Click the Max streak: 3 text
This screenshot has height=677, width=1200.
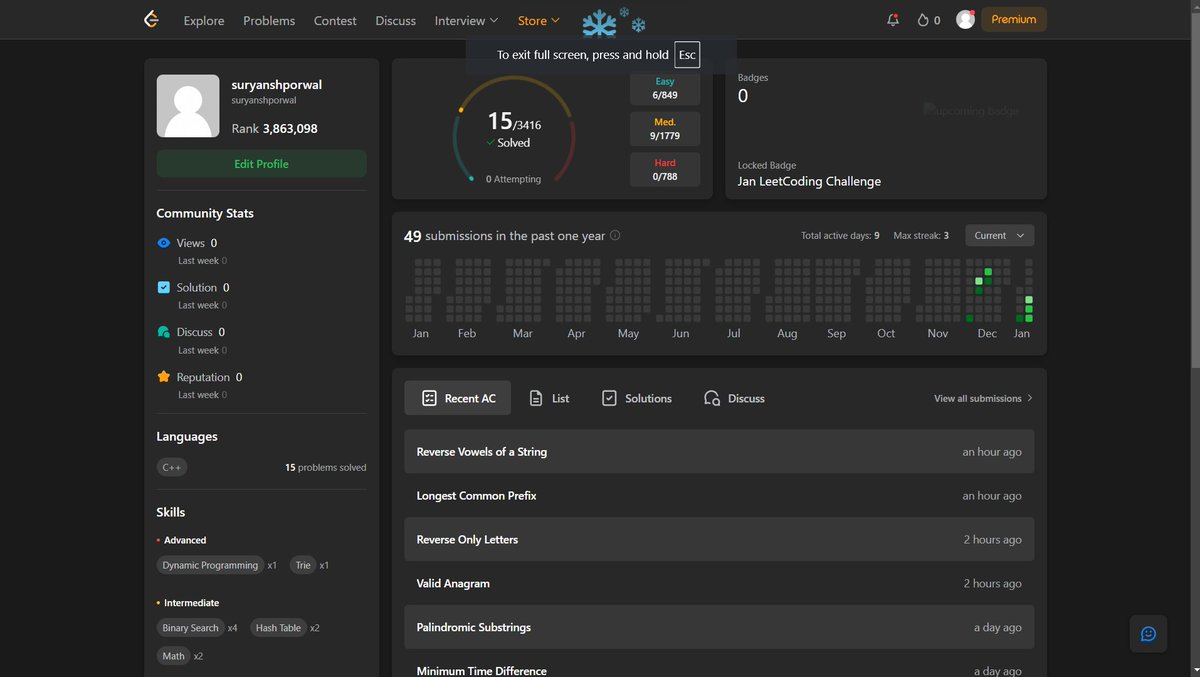pos(921,236)
